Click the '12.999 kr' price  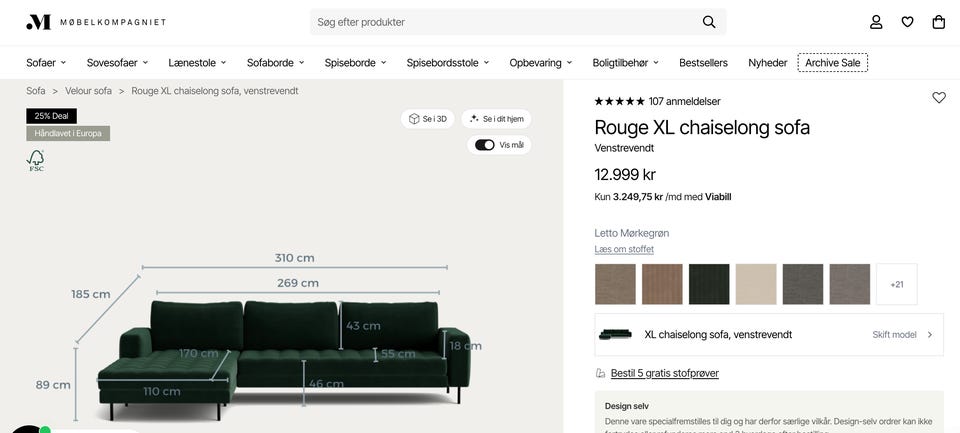tap(625, 175)
